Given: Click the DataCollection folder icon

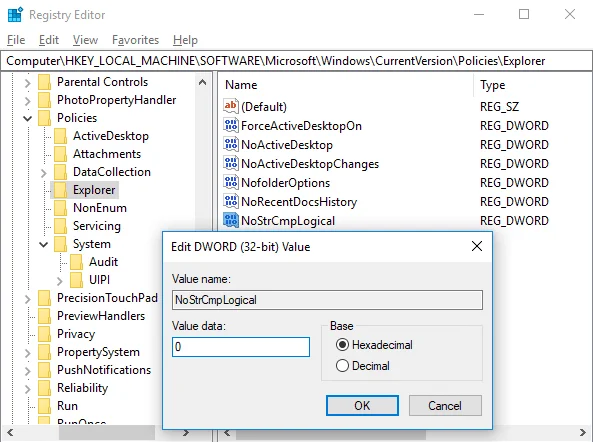Looking at the screenshot, I should tap(61, 172).
